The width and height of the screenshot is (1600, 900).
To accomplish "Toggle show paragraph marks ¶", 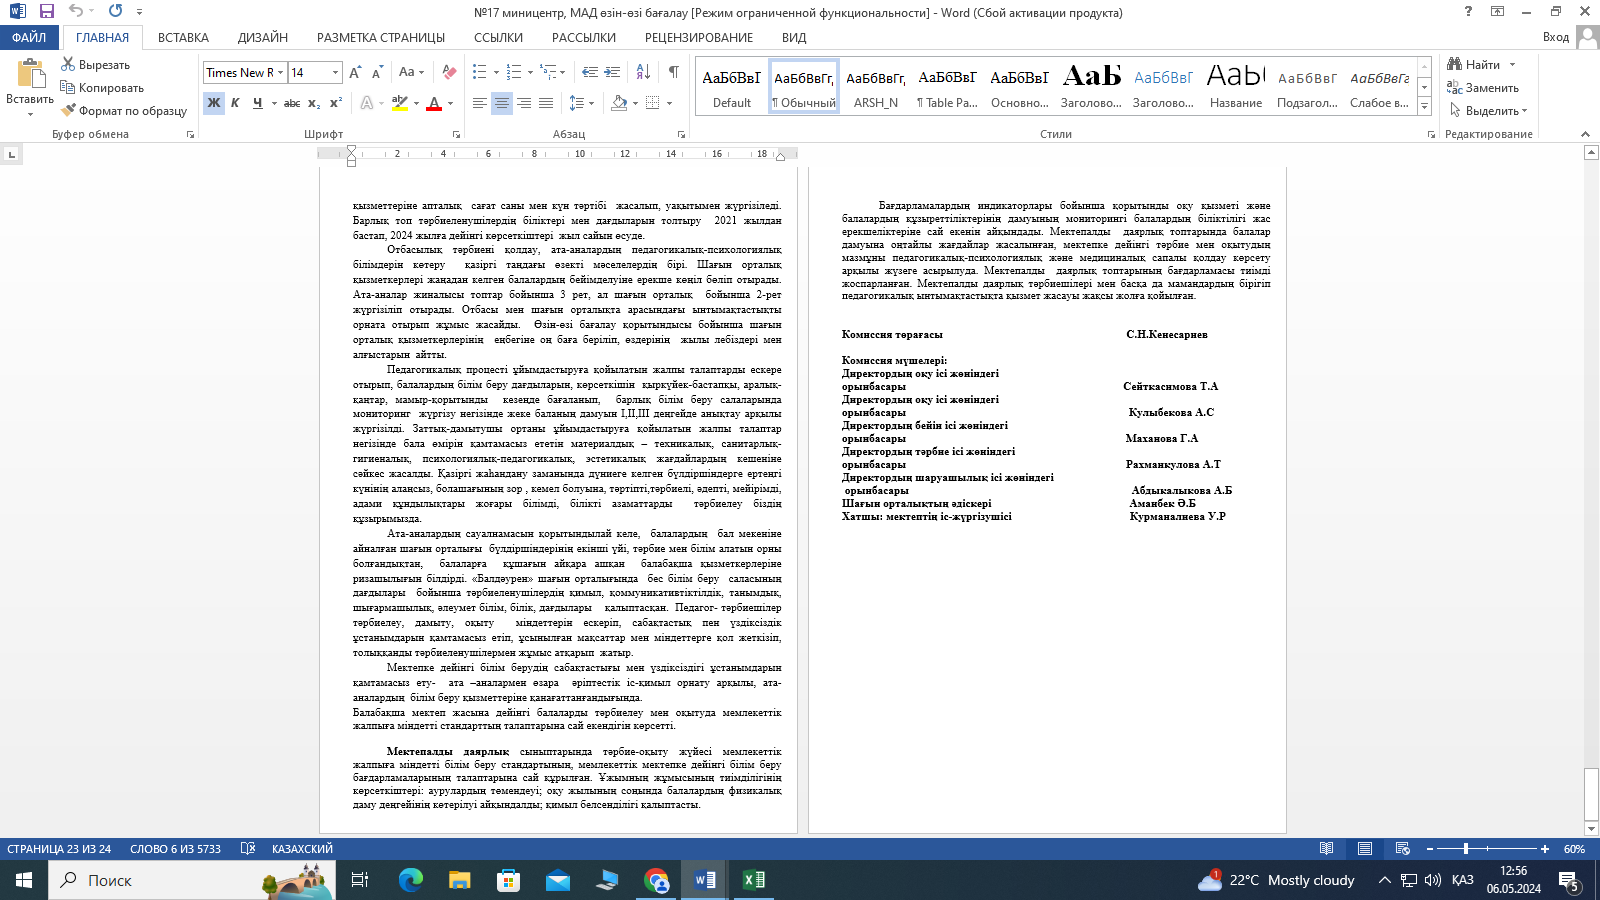I will pyautogui.click(x=674, y=72).
